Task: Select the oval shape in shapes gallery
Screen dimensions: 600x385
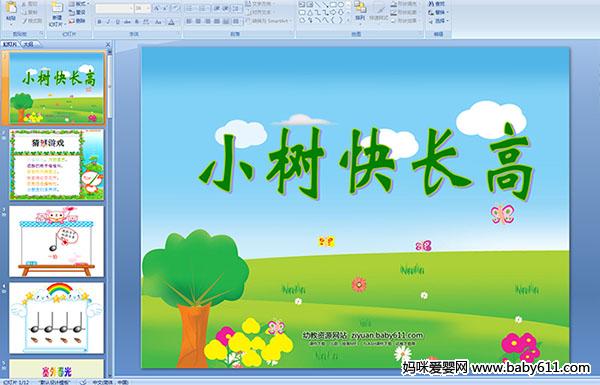Action: coord(341,5)
